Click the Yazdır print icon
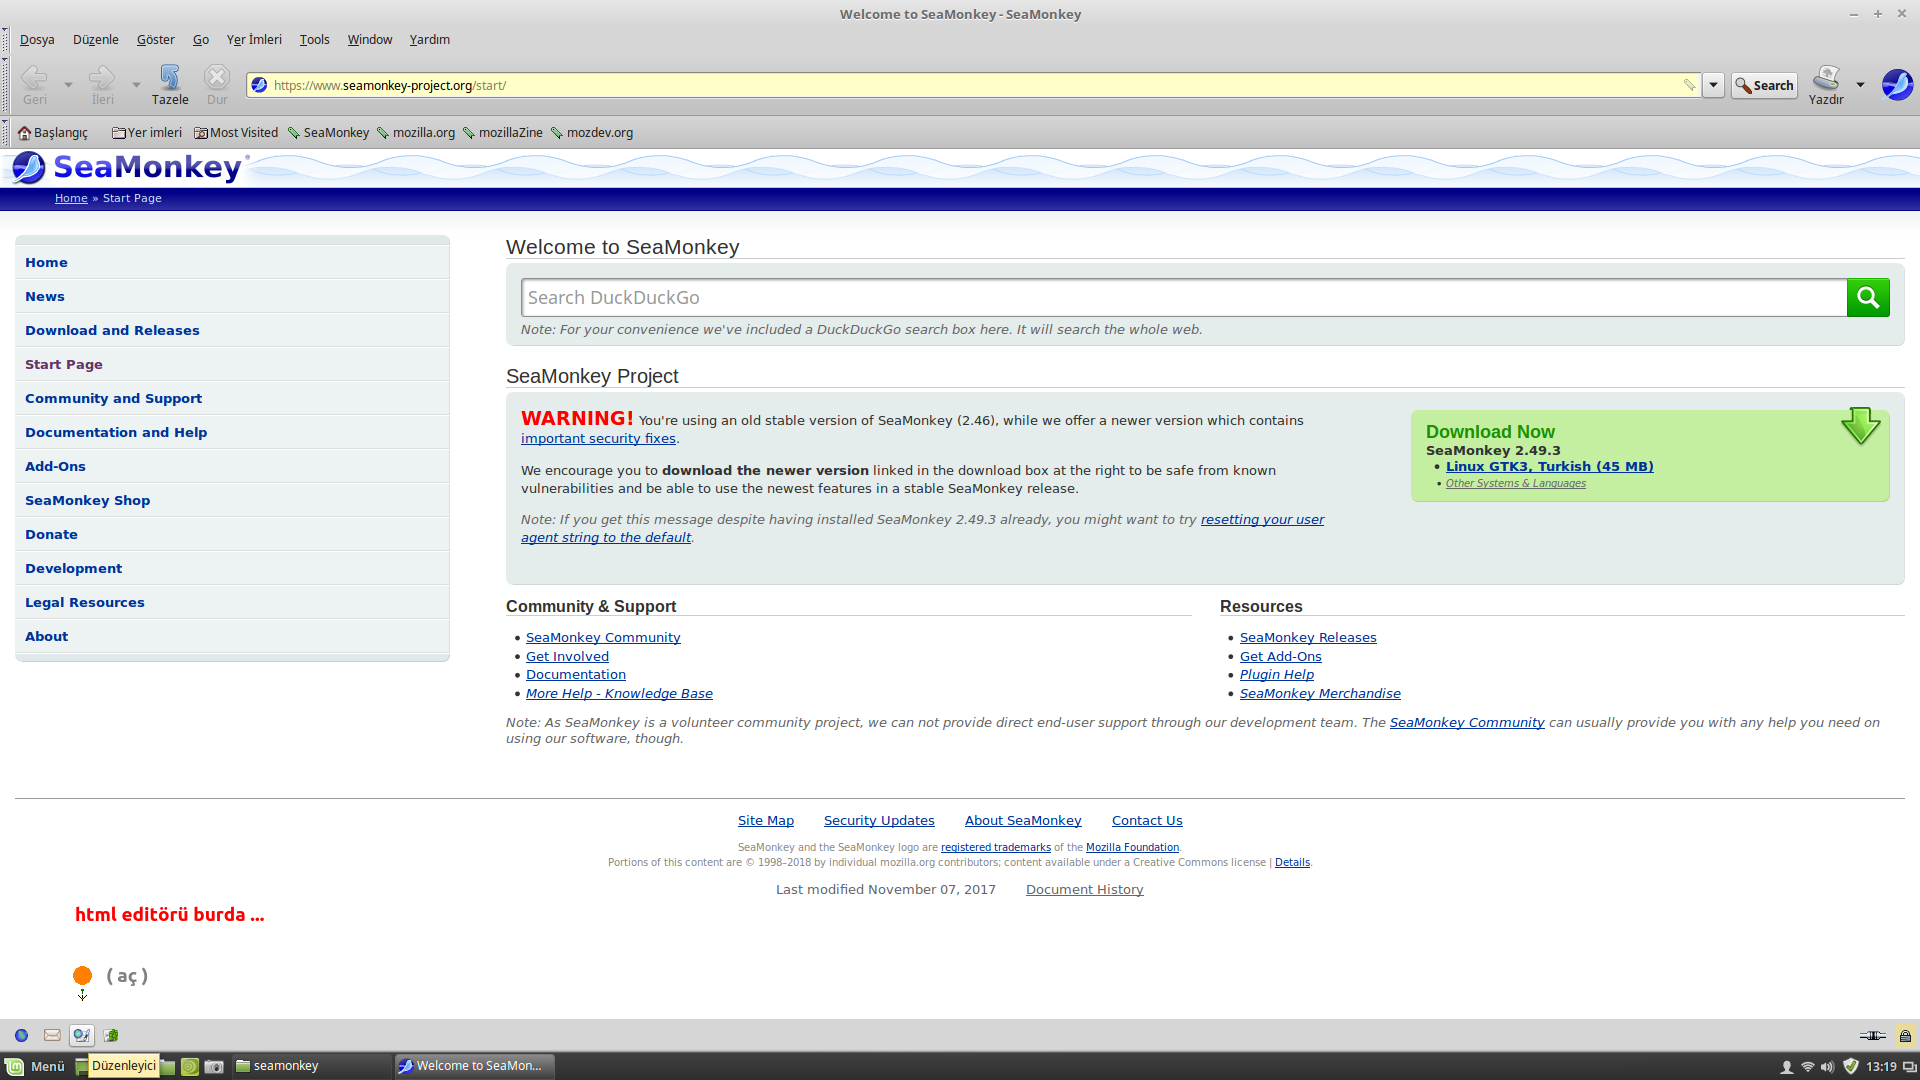The image size is (1920, 1080). point(1826,78)
